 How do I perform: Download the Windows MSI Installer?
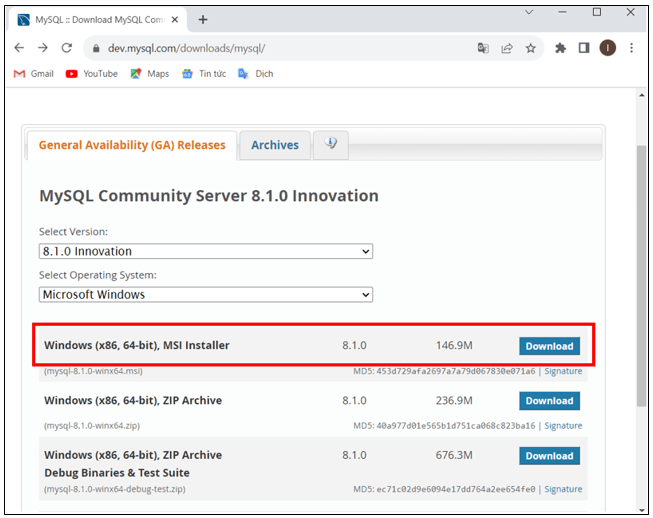[x=549, y=346]
